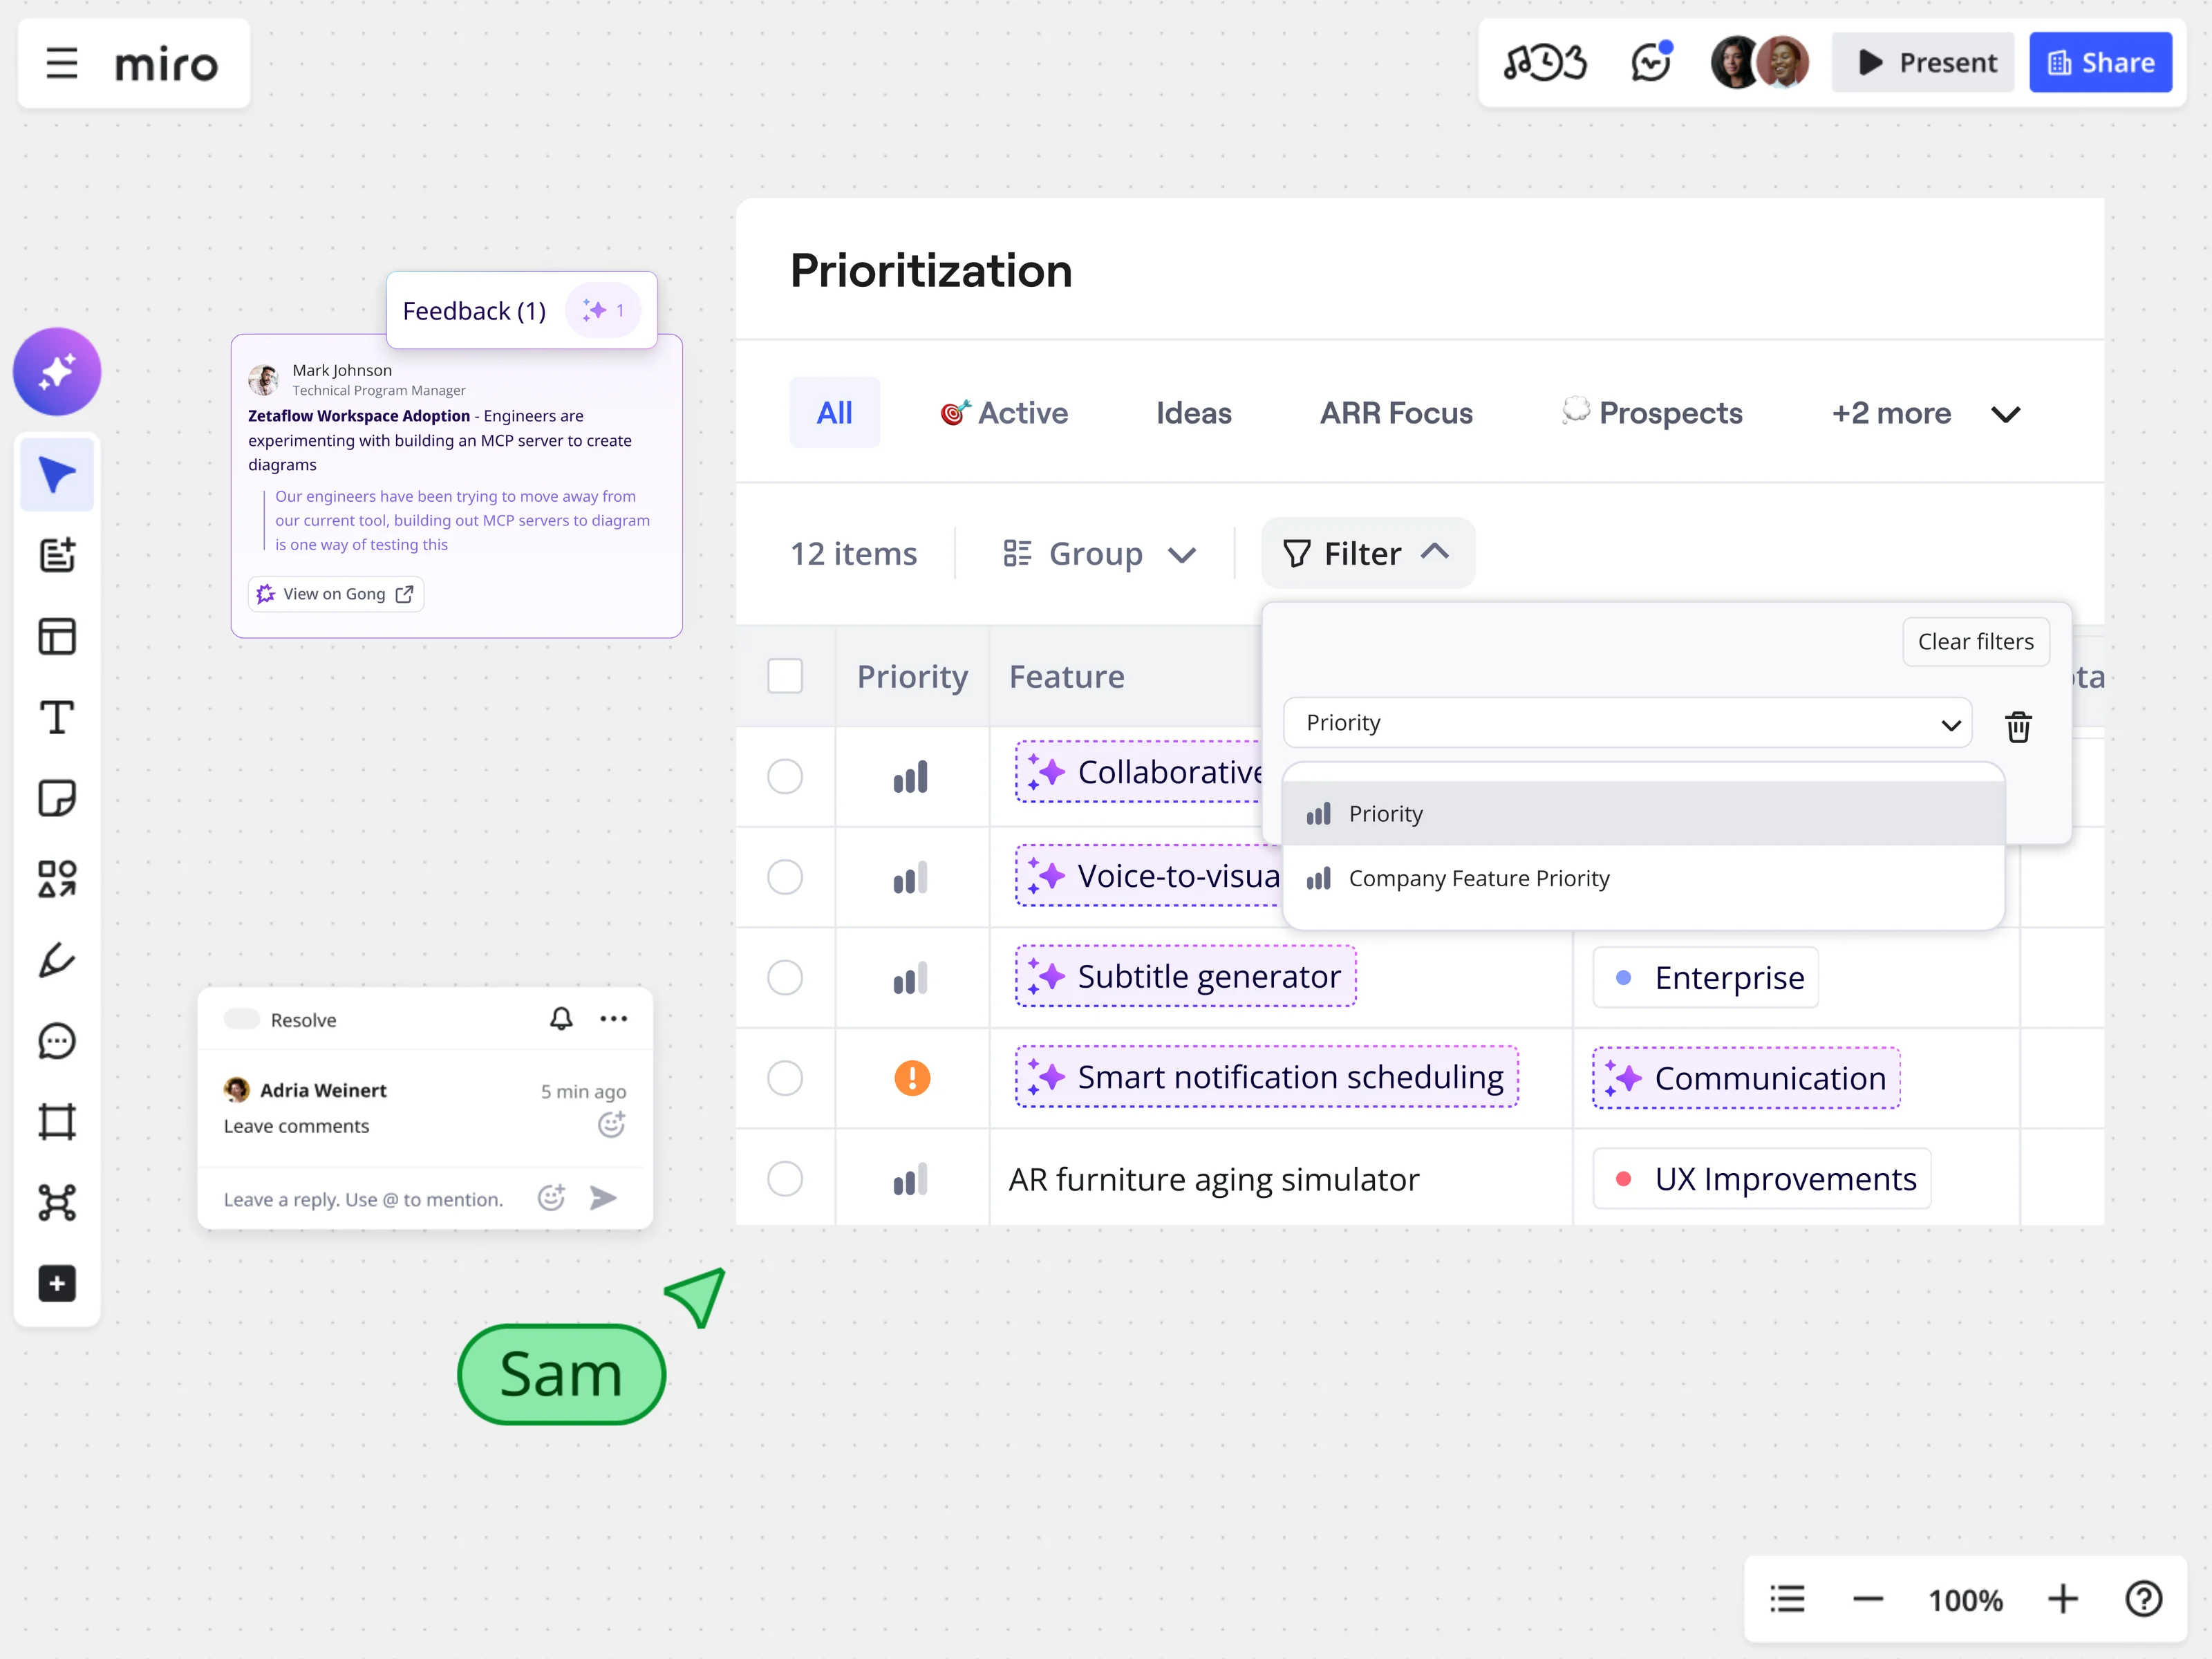Viewport: 2212px width, 1659px height.
Task: Pick the pen drawing tool
Action: 57,960
